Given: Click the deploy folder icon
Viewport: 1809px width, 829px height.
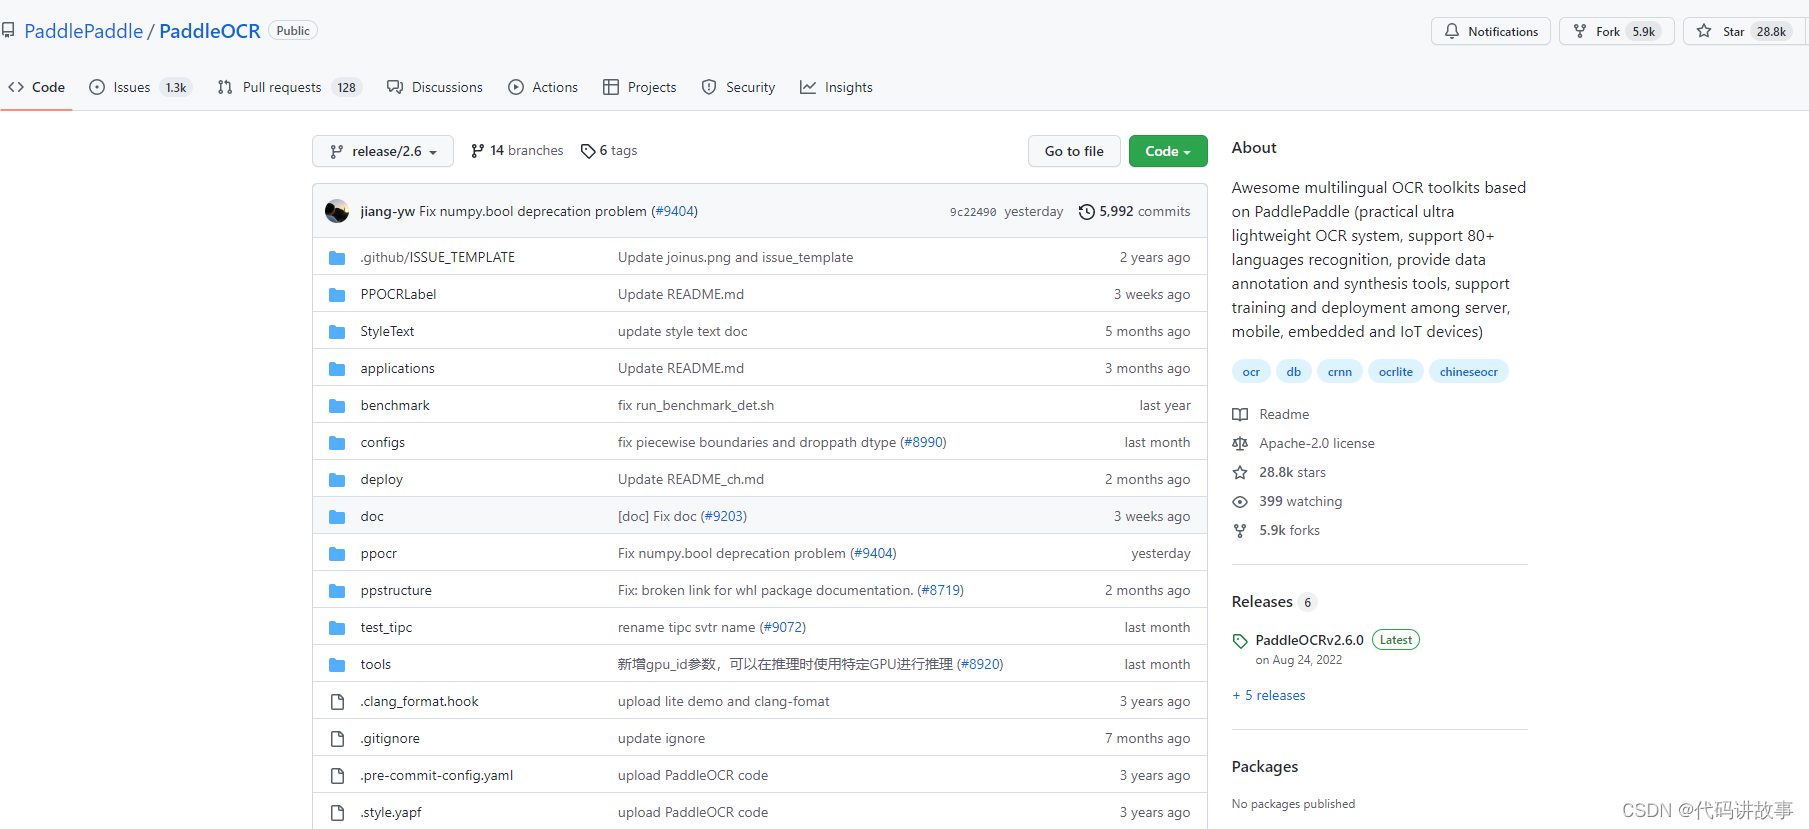Looking at the screenshot, I should click(337, 480).
